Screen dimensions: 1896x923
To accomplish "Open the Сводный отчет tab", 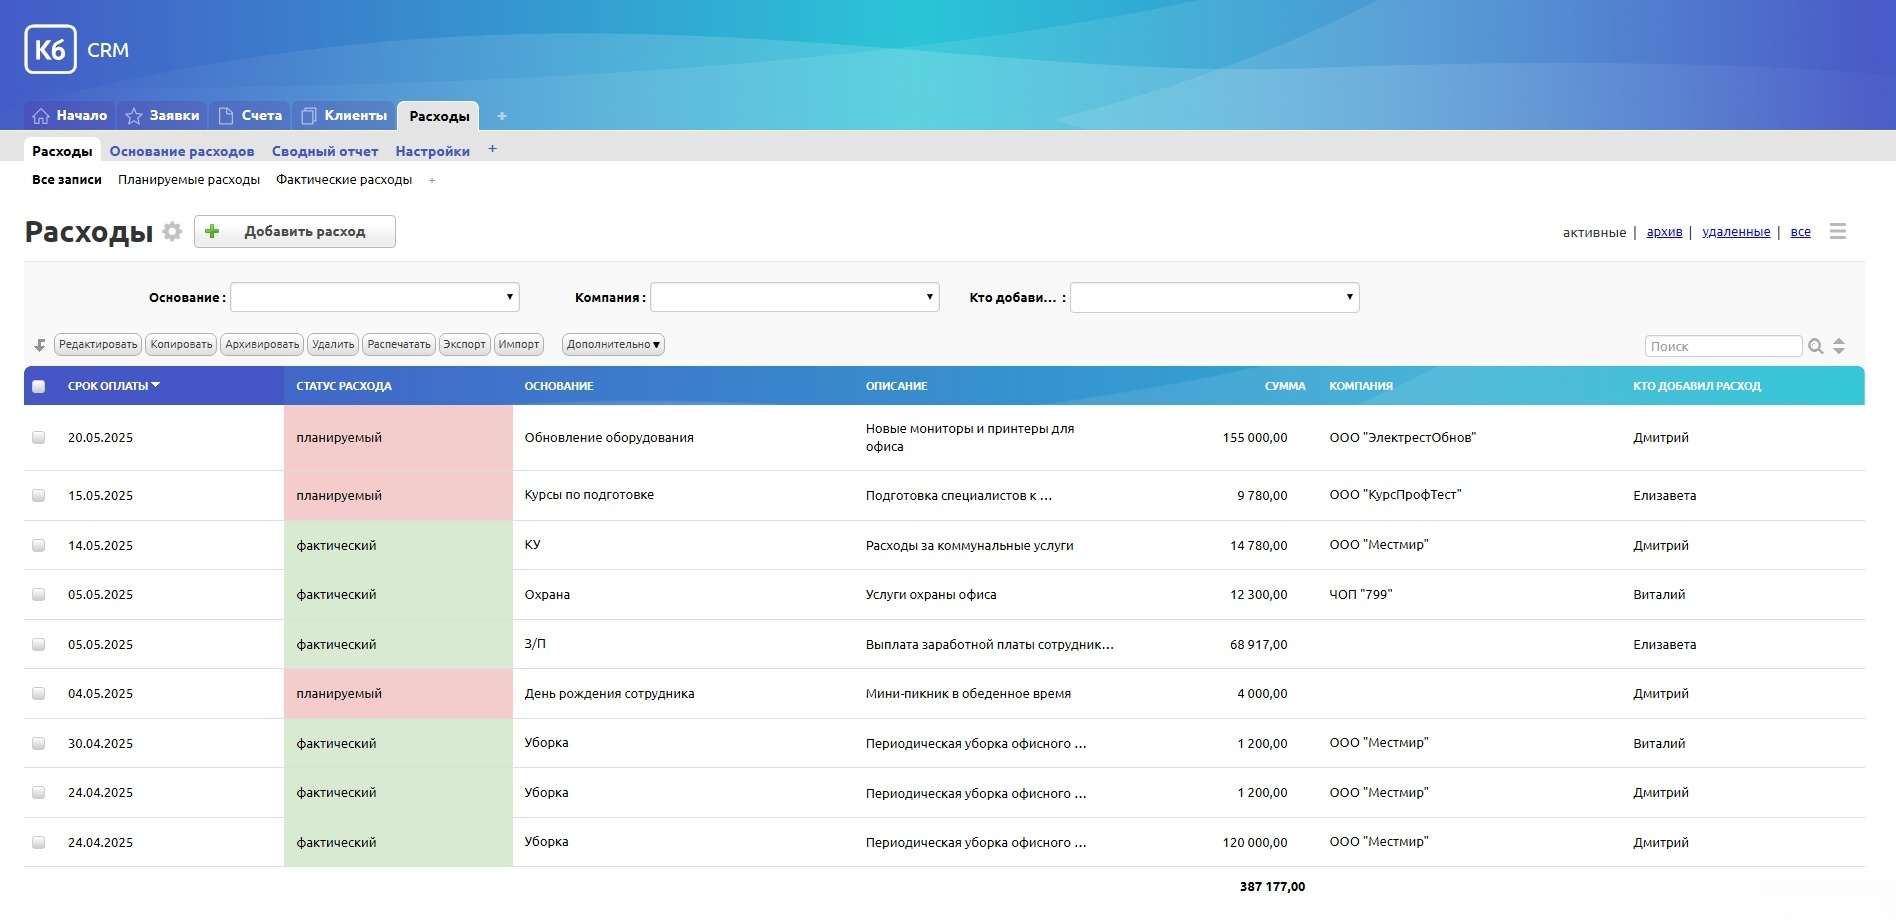I will [325, 152].
